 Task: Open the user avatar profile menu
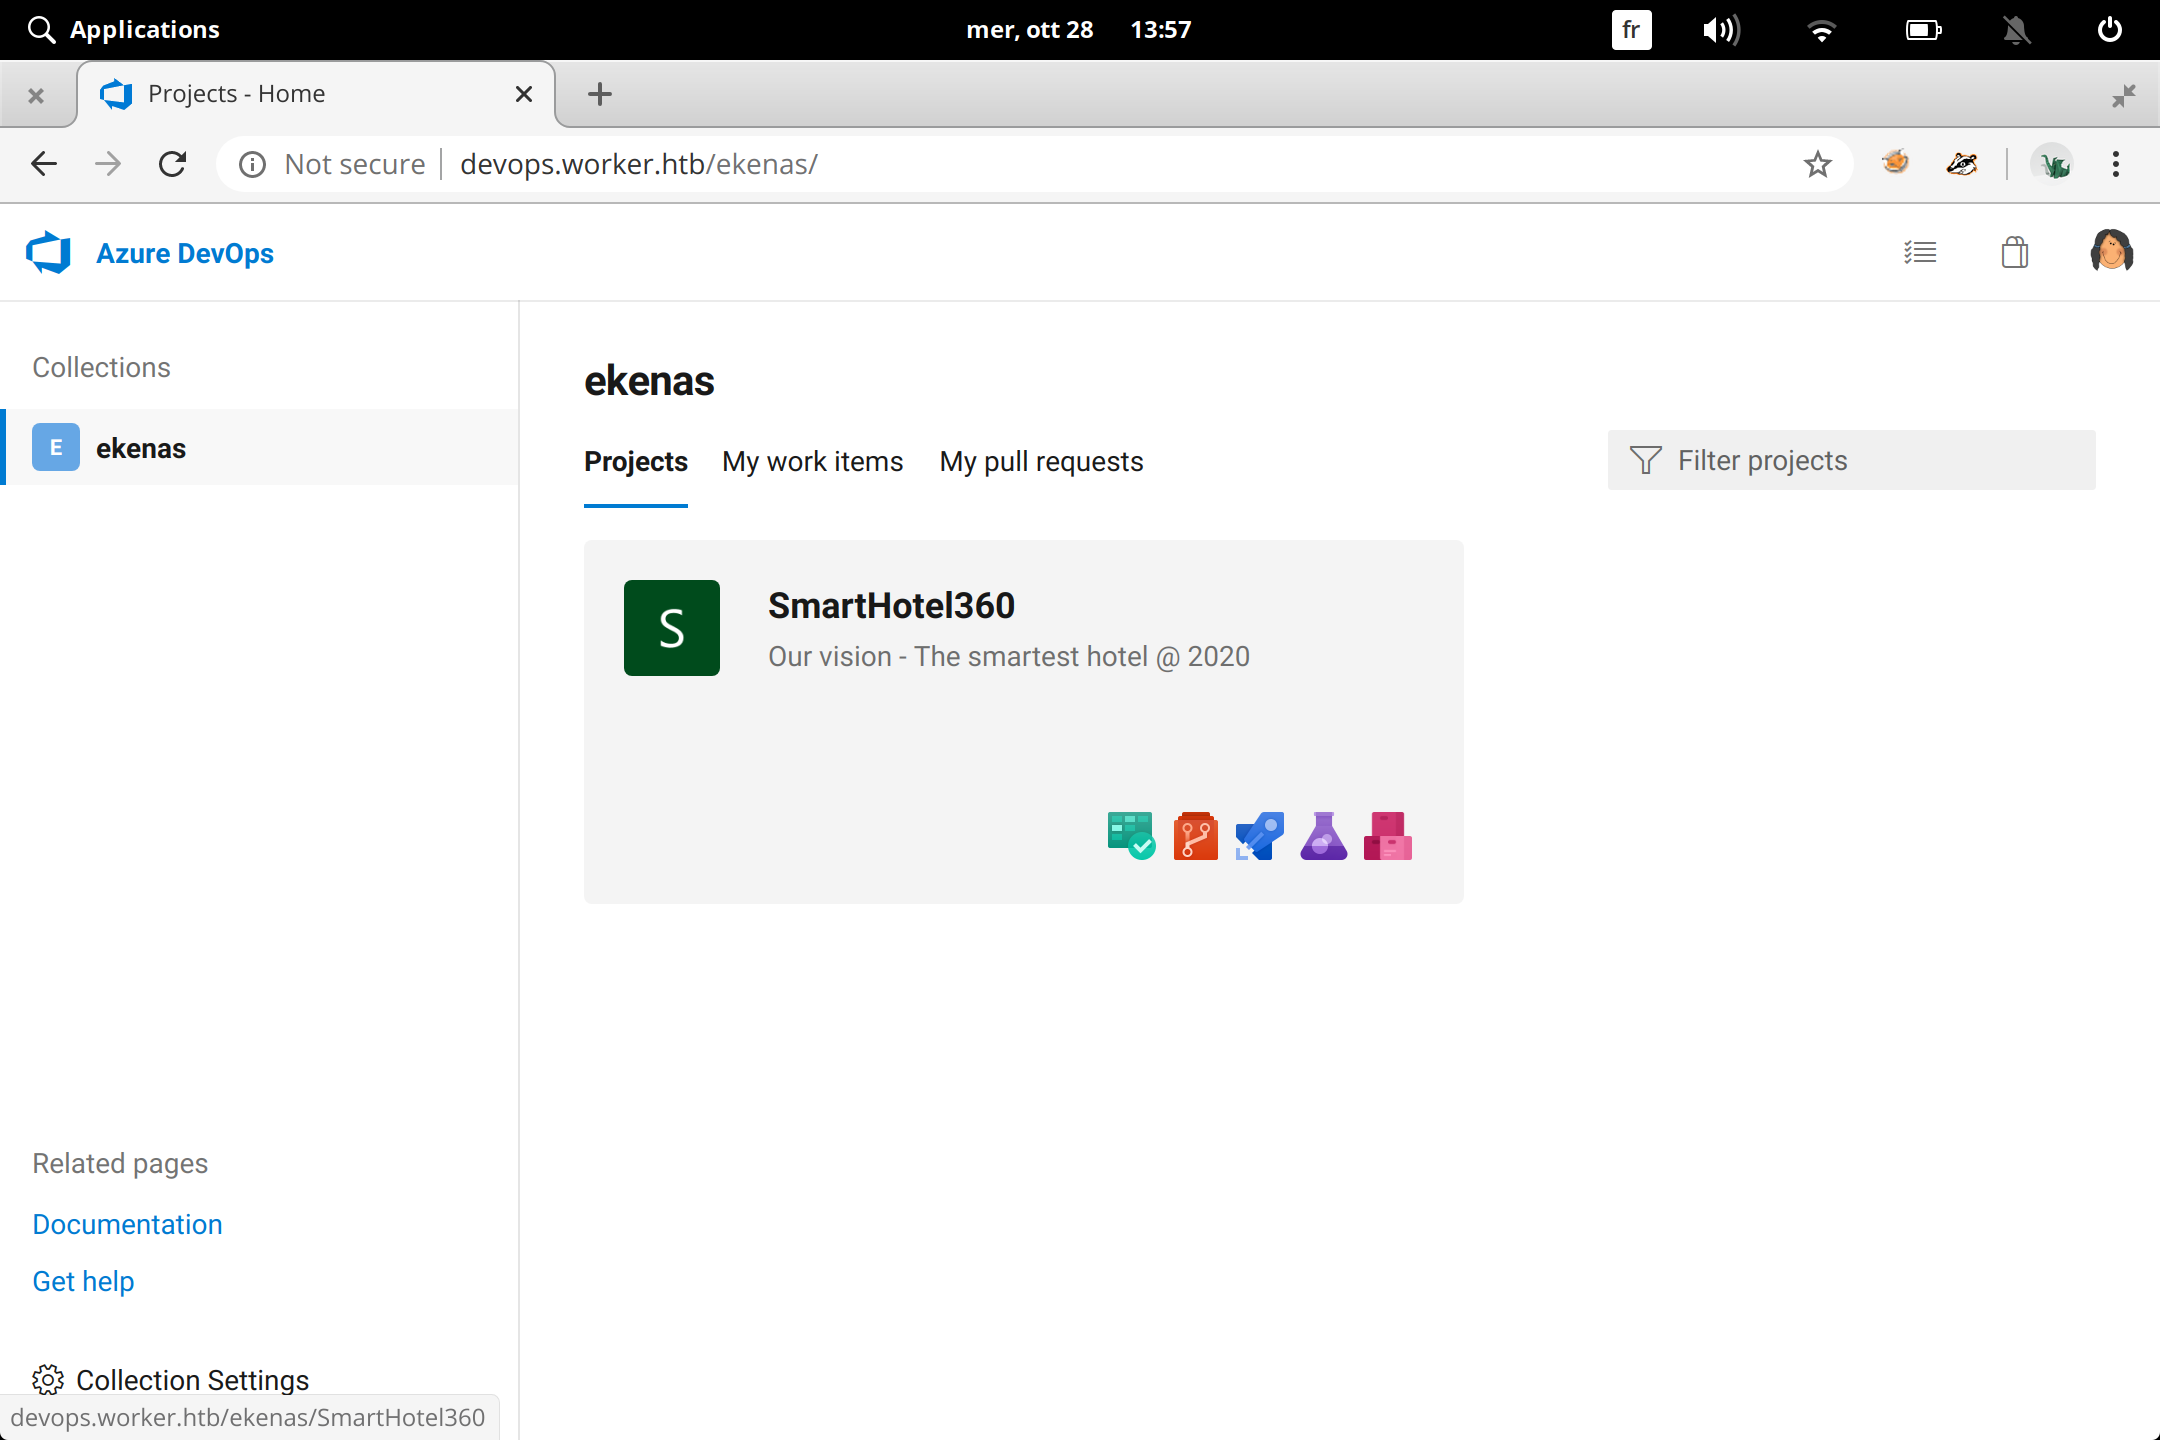click(x=2110, y=251)
